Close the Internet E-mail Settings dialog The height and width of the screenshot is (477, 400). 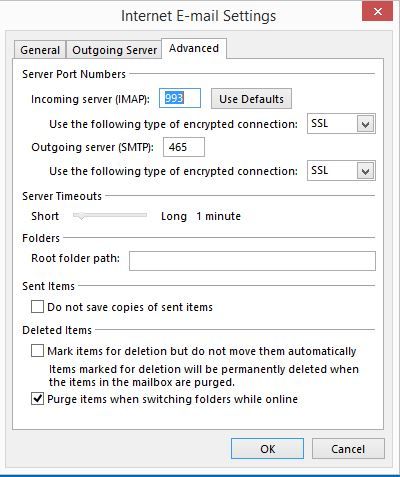coord(377,12)
